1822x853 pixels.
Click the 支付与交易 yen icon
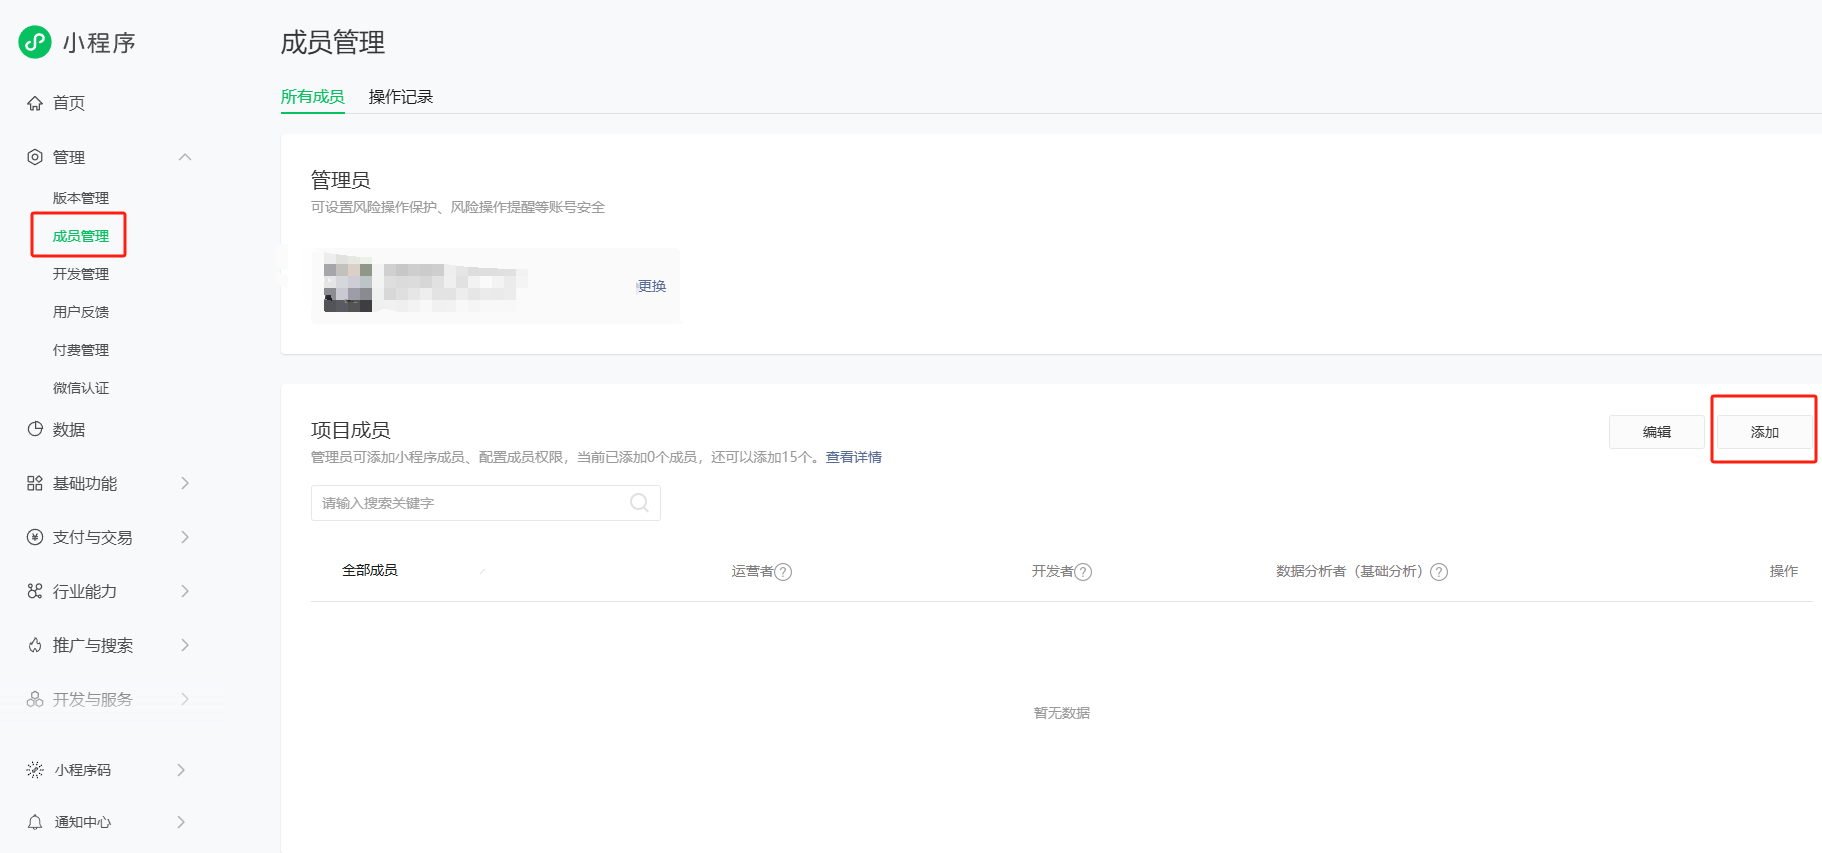(35, 537)
